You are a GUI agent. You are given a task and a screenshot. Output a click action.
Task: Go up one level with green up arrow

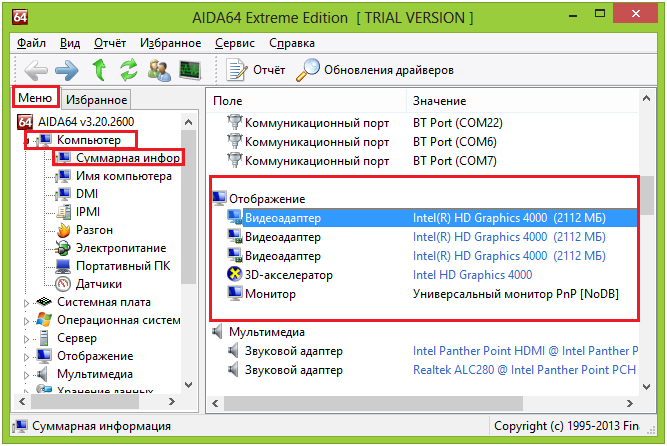[x=100, y=70]
